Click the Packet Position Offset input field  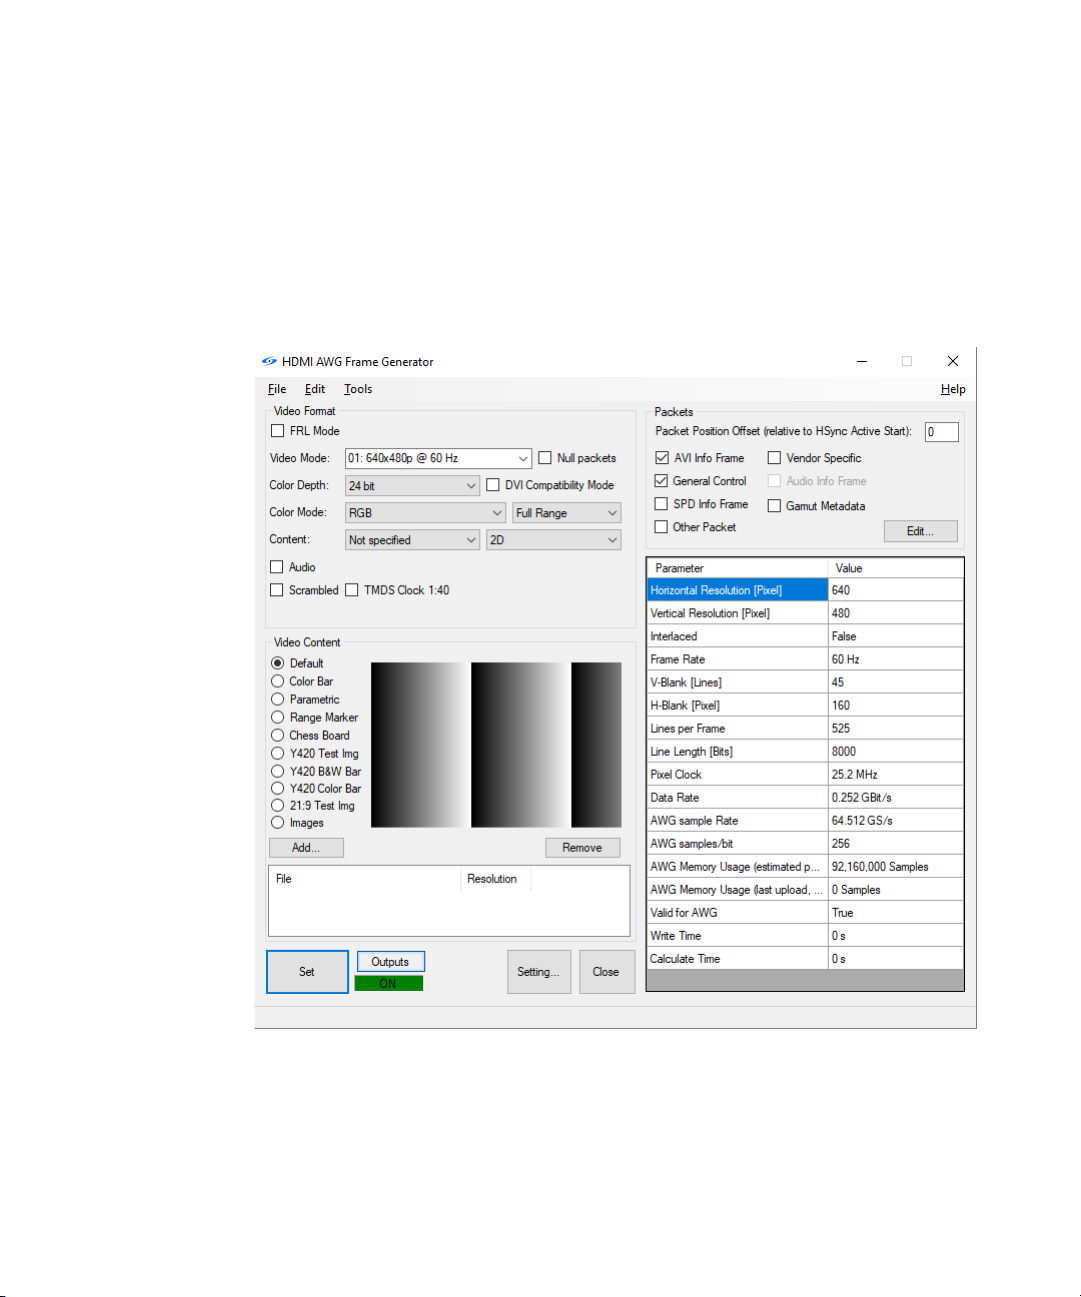pos(941,432)
